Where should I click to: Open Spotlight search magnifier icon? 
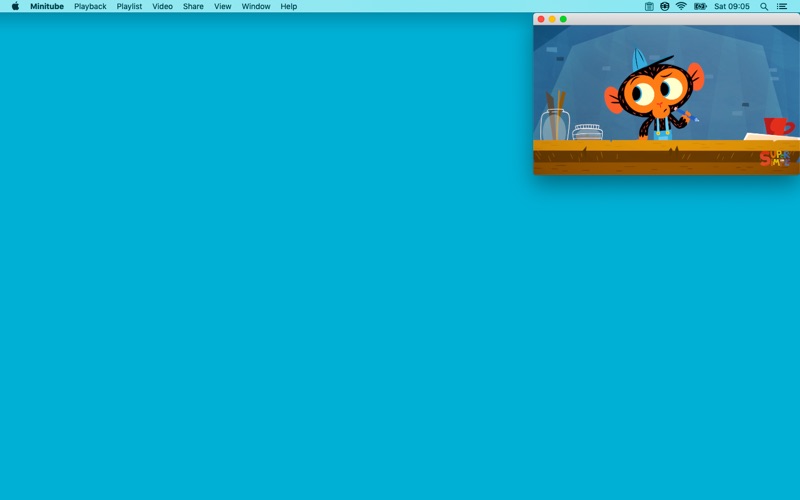click(x=764, y=6)
